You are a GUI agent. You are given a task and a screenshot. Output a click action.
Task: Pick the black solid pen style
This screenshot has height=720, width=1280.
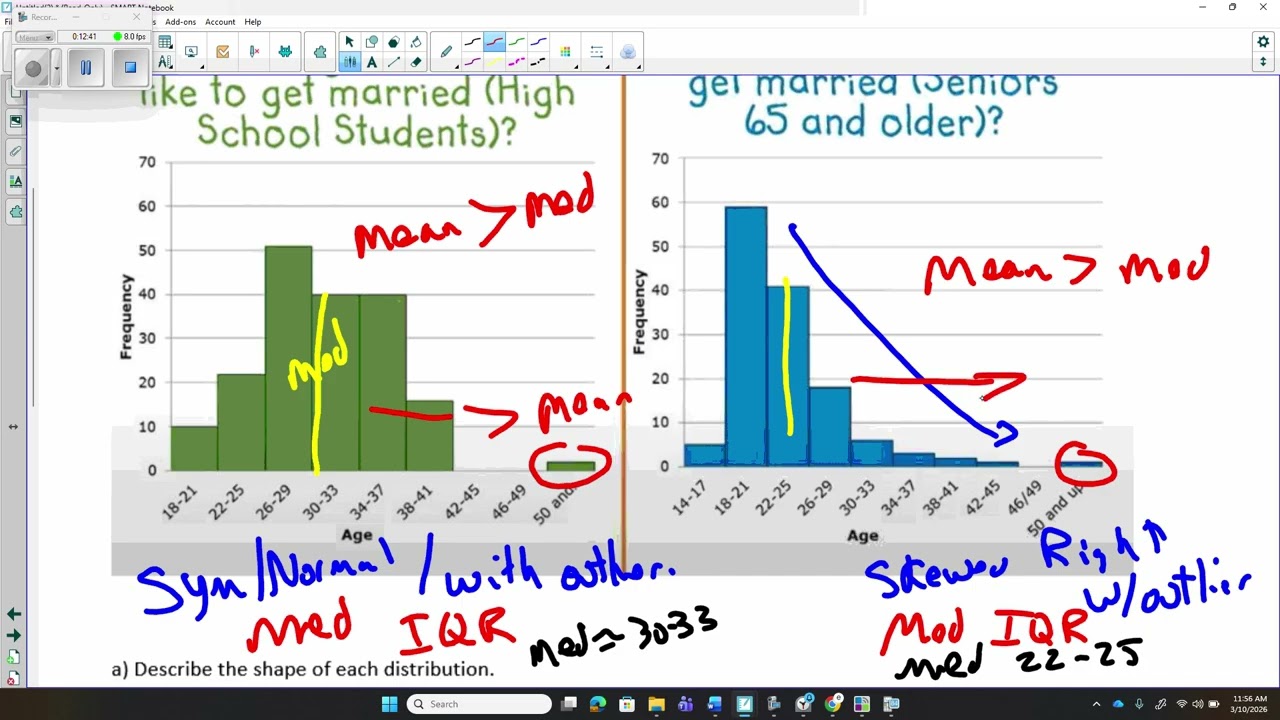point(472,43)
